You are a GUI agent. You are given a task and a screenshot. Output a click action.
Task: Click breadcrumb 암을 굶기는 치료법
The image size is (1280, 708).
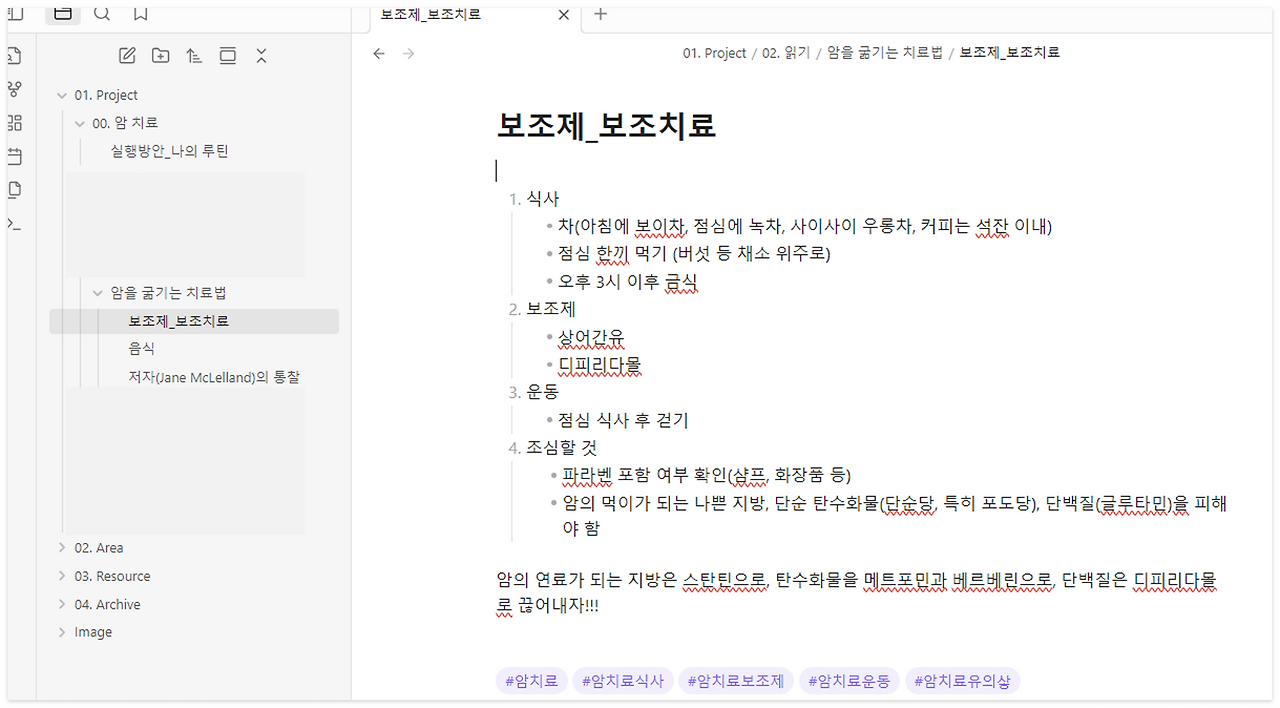pyautogui.click(x=885, y=53)
